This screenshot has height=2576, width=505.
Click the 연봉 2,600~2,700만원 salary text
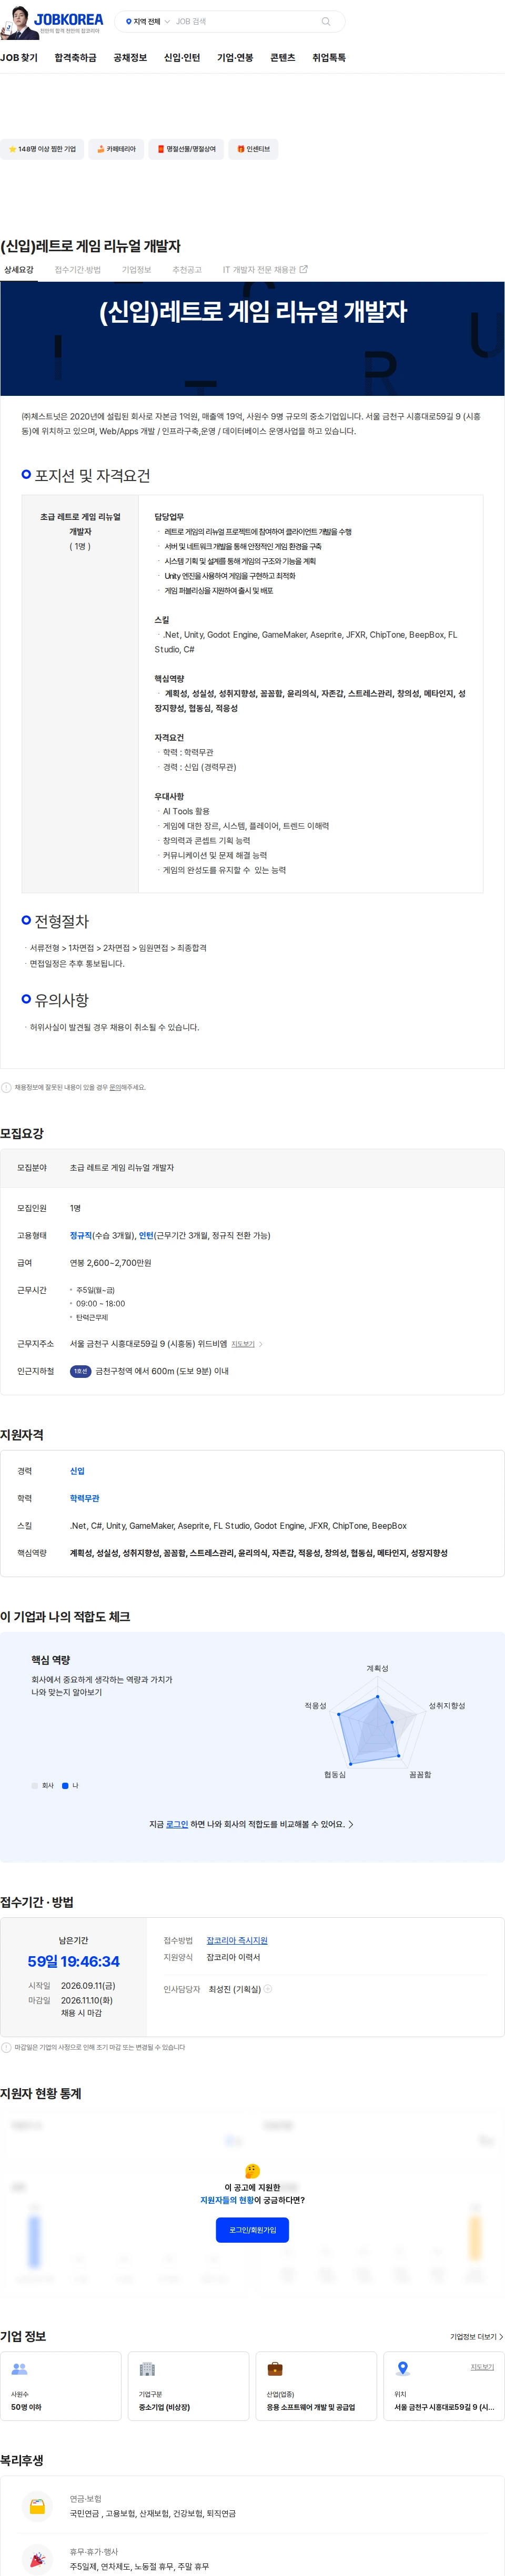coord(110,1263)
